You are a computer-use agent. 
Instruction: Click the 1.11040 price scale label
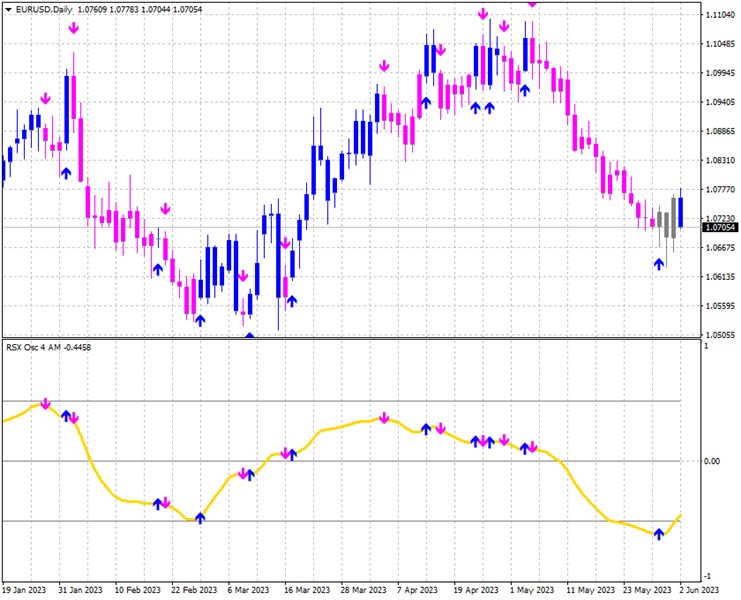tap(720, 15)
